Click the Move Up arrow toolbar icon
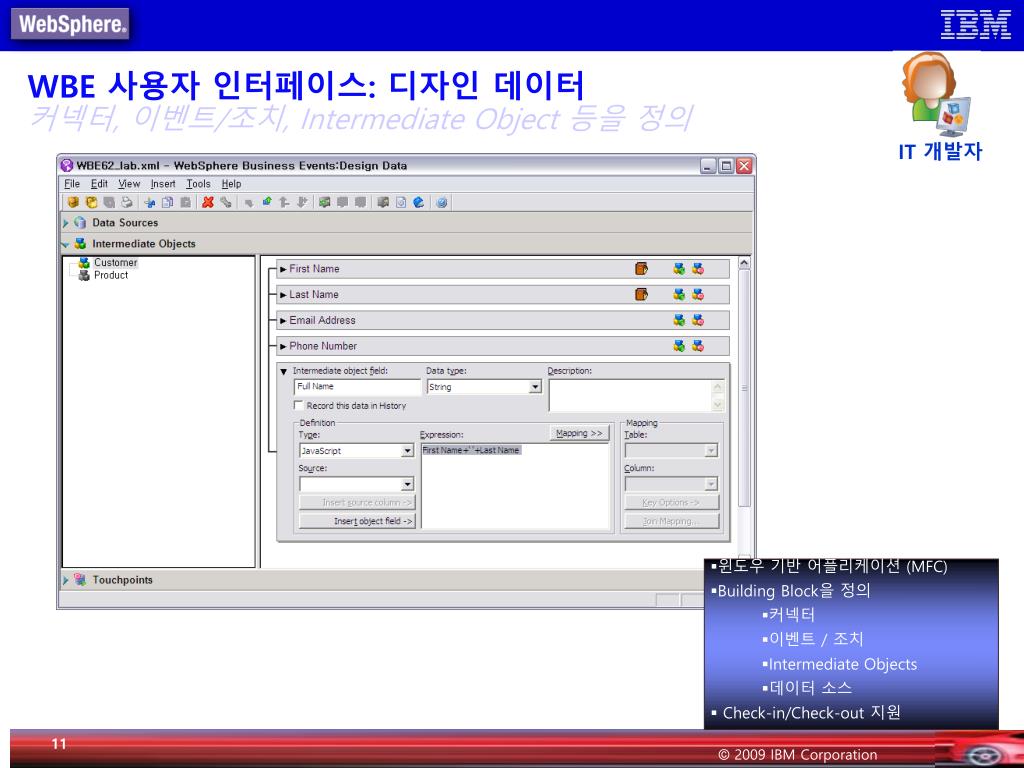 pos(284,202)
